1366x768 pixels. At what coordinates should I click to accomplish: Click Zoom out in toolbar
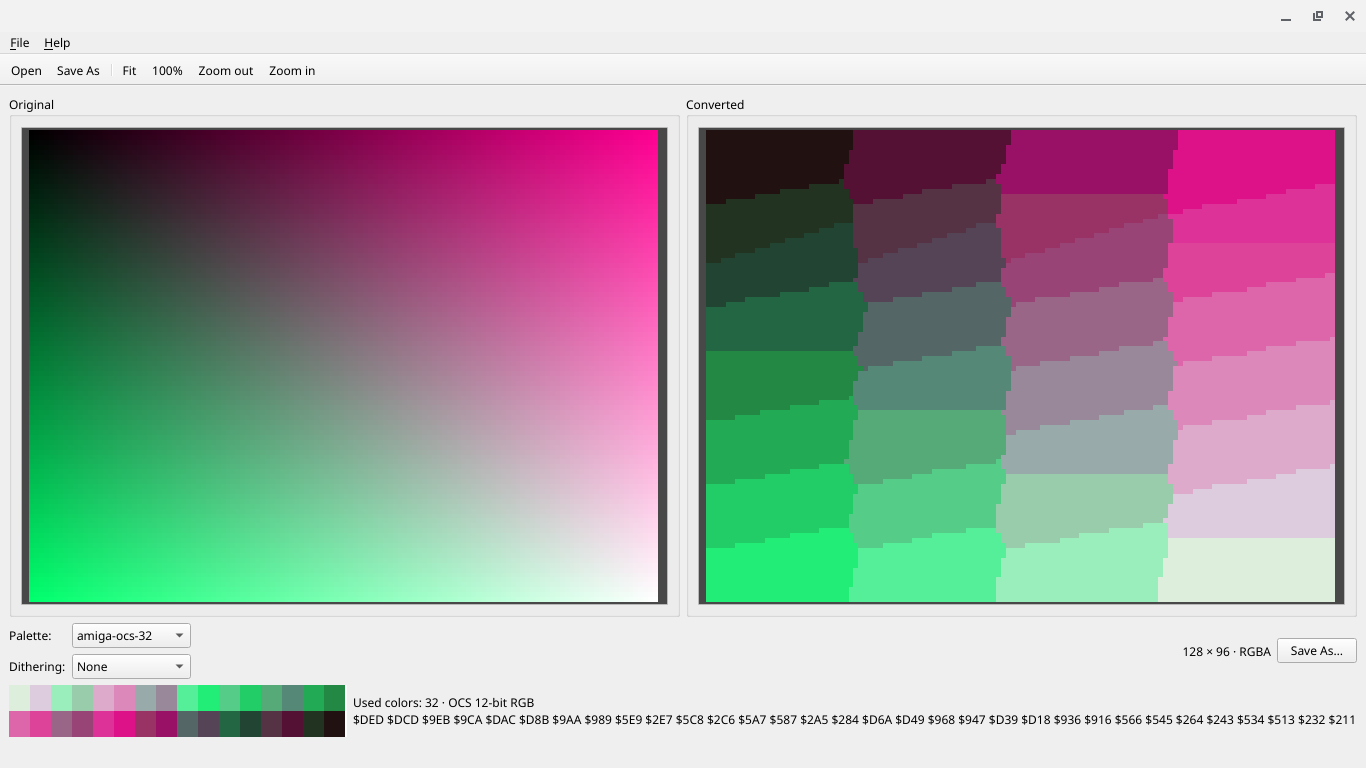click(x=226, y=71)
